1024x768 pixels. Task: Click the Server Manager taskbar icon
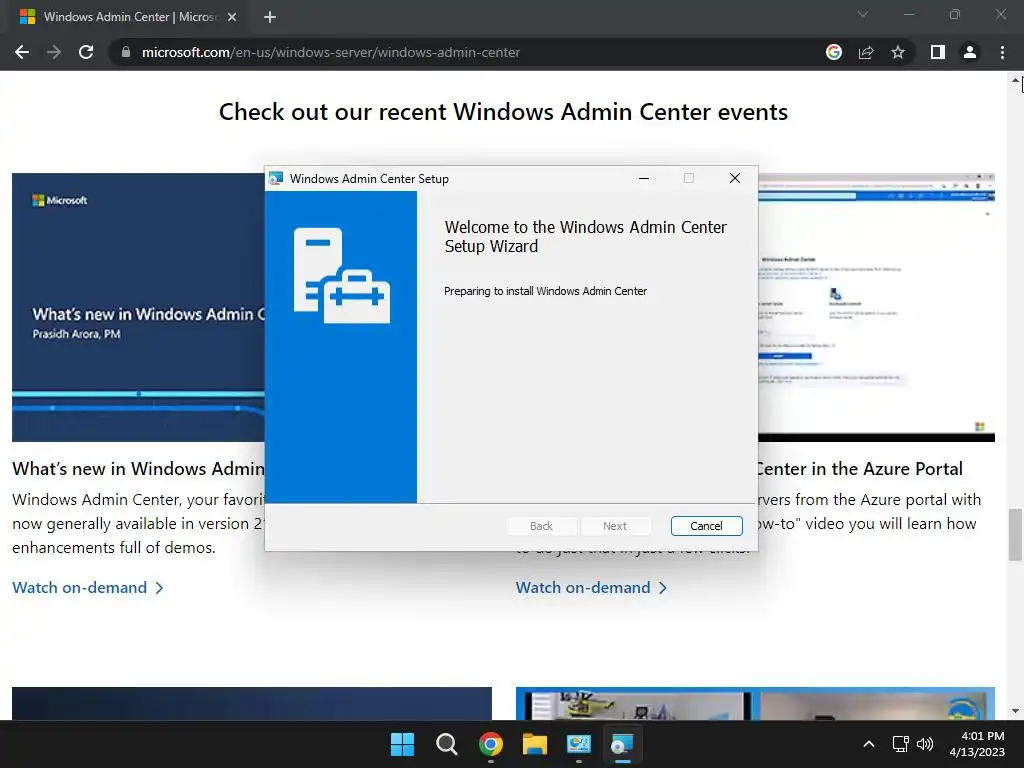(579, 744)
